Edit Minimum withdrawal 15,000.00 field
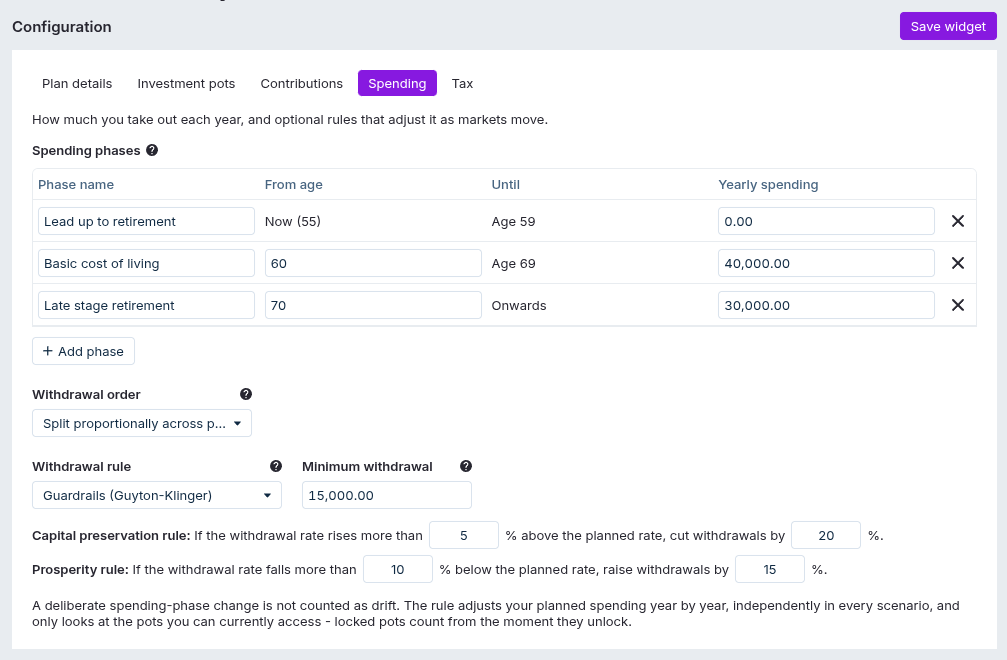This screenshot has width=1007, height=660. coord(387,495)
